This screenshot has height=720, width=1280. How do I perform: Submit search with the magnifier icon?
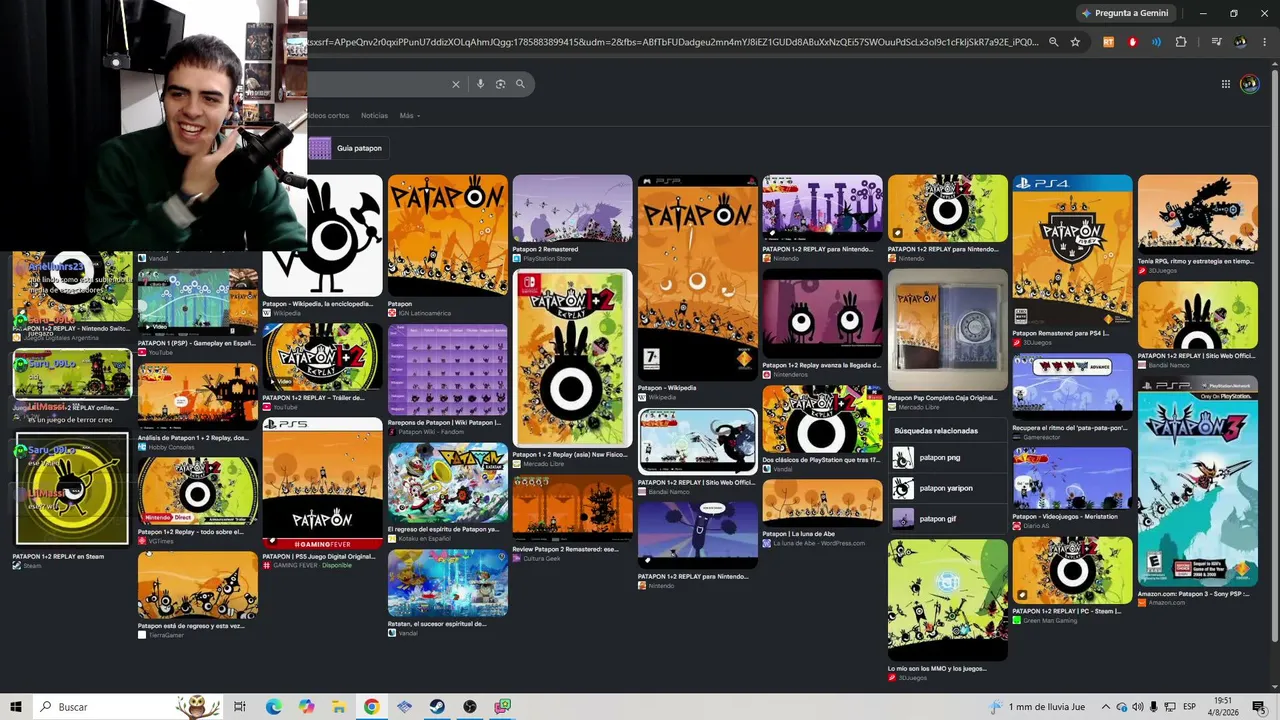pyautogui.click(x=520, y=84)
